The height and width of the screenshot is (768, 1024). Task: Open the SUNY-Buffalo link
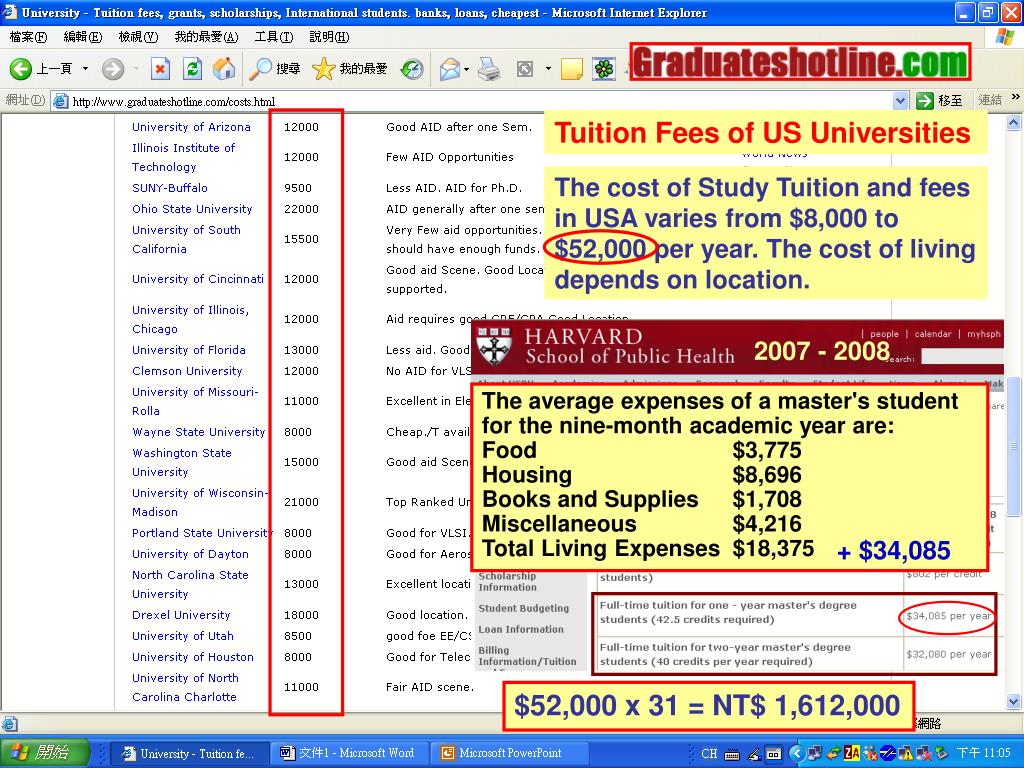(x=170, y=188)
